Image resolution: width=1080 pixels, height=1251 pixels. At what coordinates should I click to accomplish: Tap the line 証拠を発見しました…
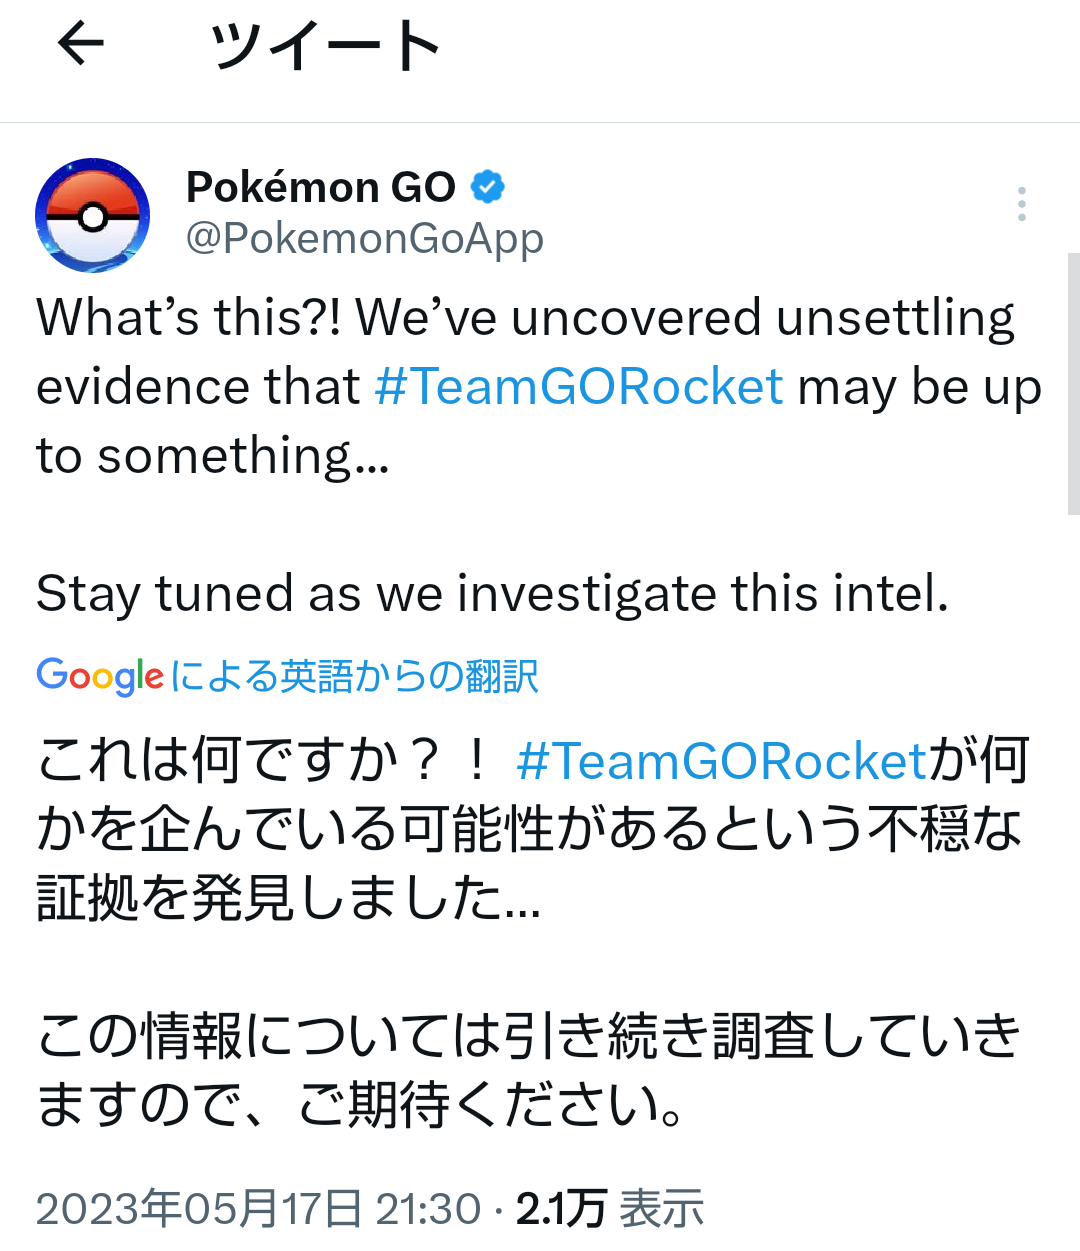click(289, 898)
